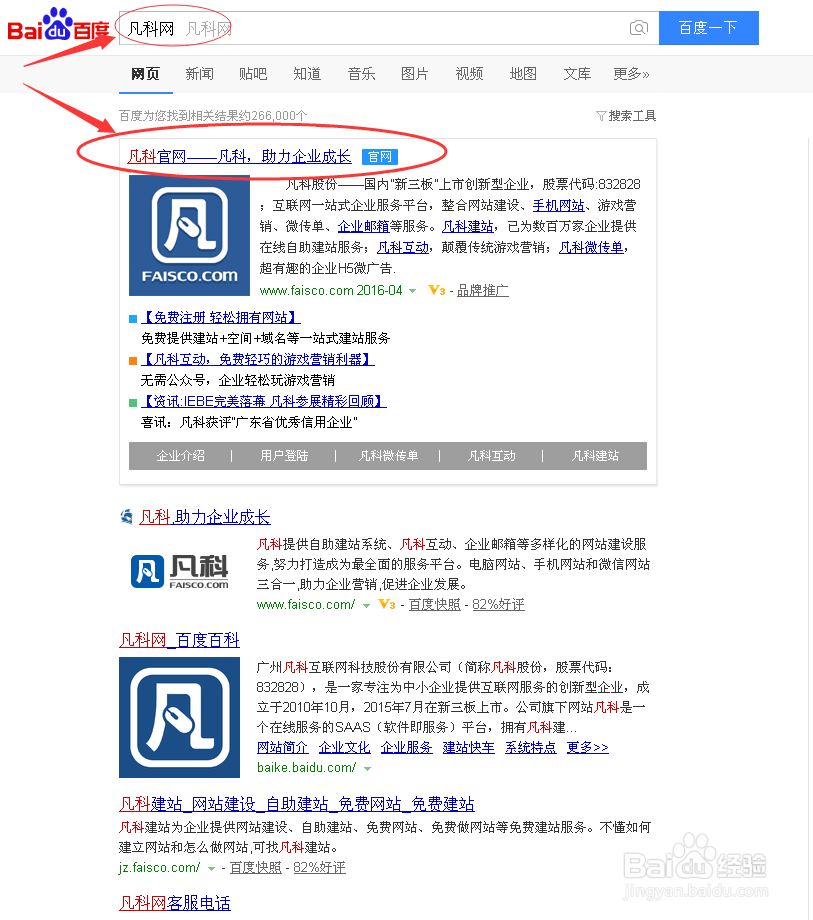
Task: Switch to the 地图 tab
Action: pyautogui.click(x=523, y=74)
